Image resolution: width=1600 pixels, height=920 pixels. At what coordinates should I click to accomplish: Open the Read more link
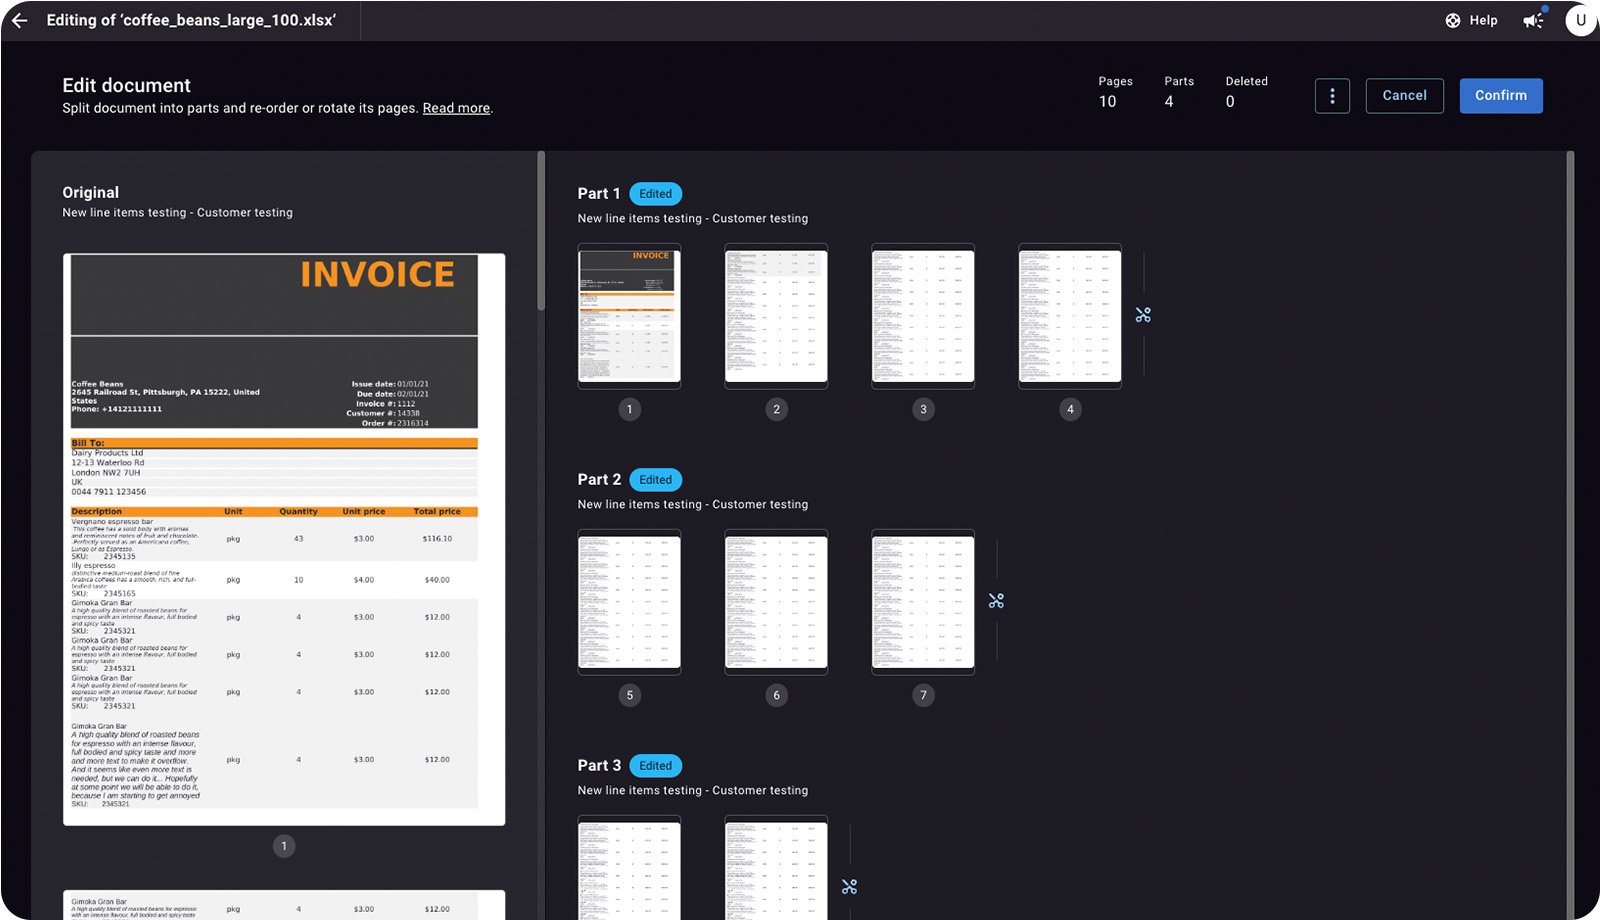click(x=456, y=108)
